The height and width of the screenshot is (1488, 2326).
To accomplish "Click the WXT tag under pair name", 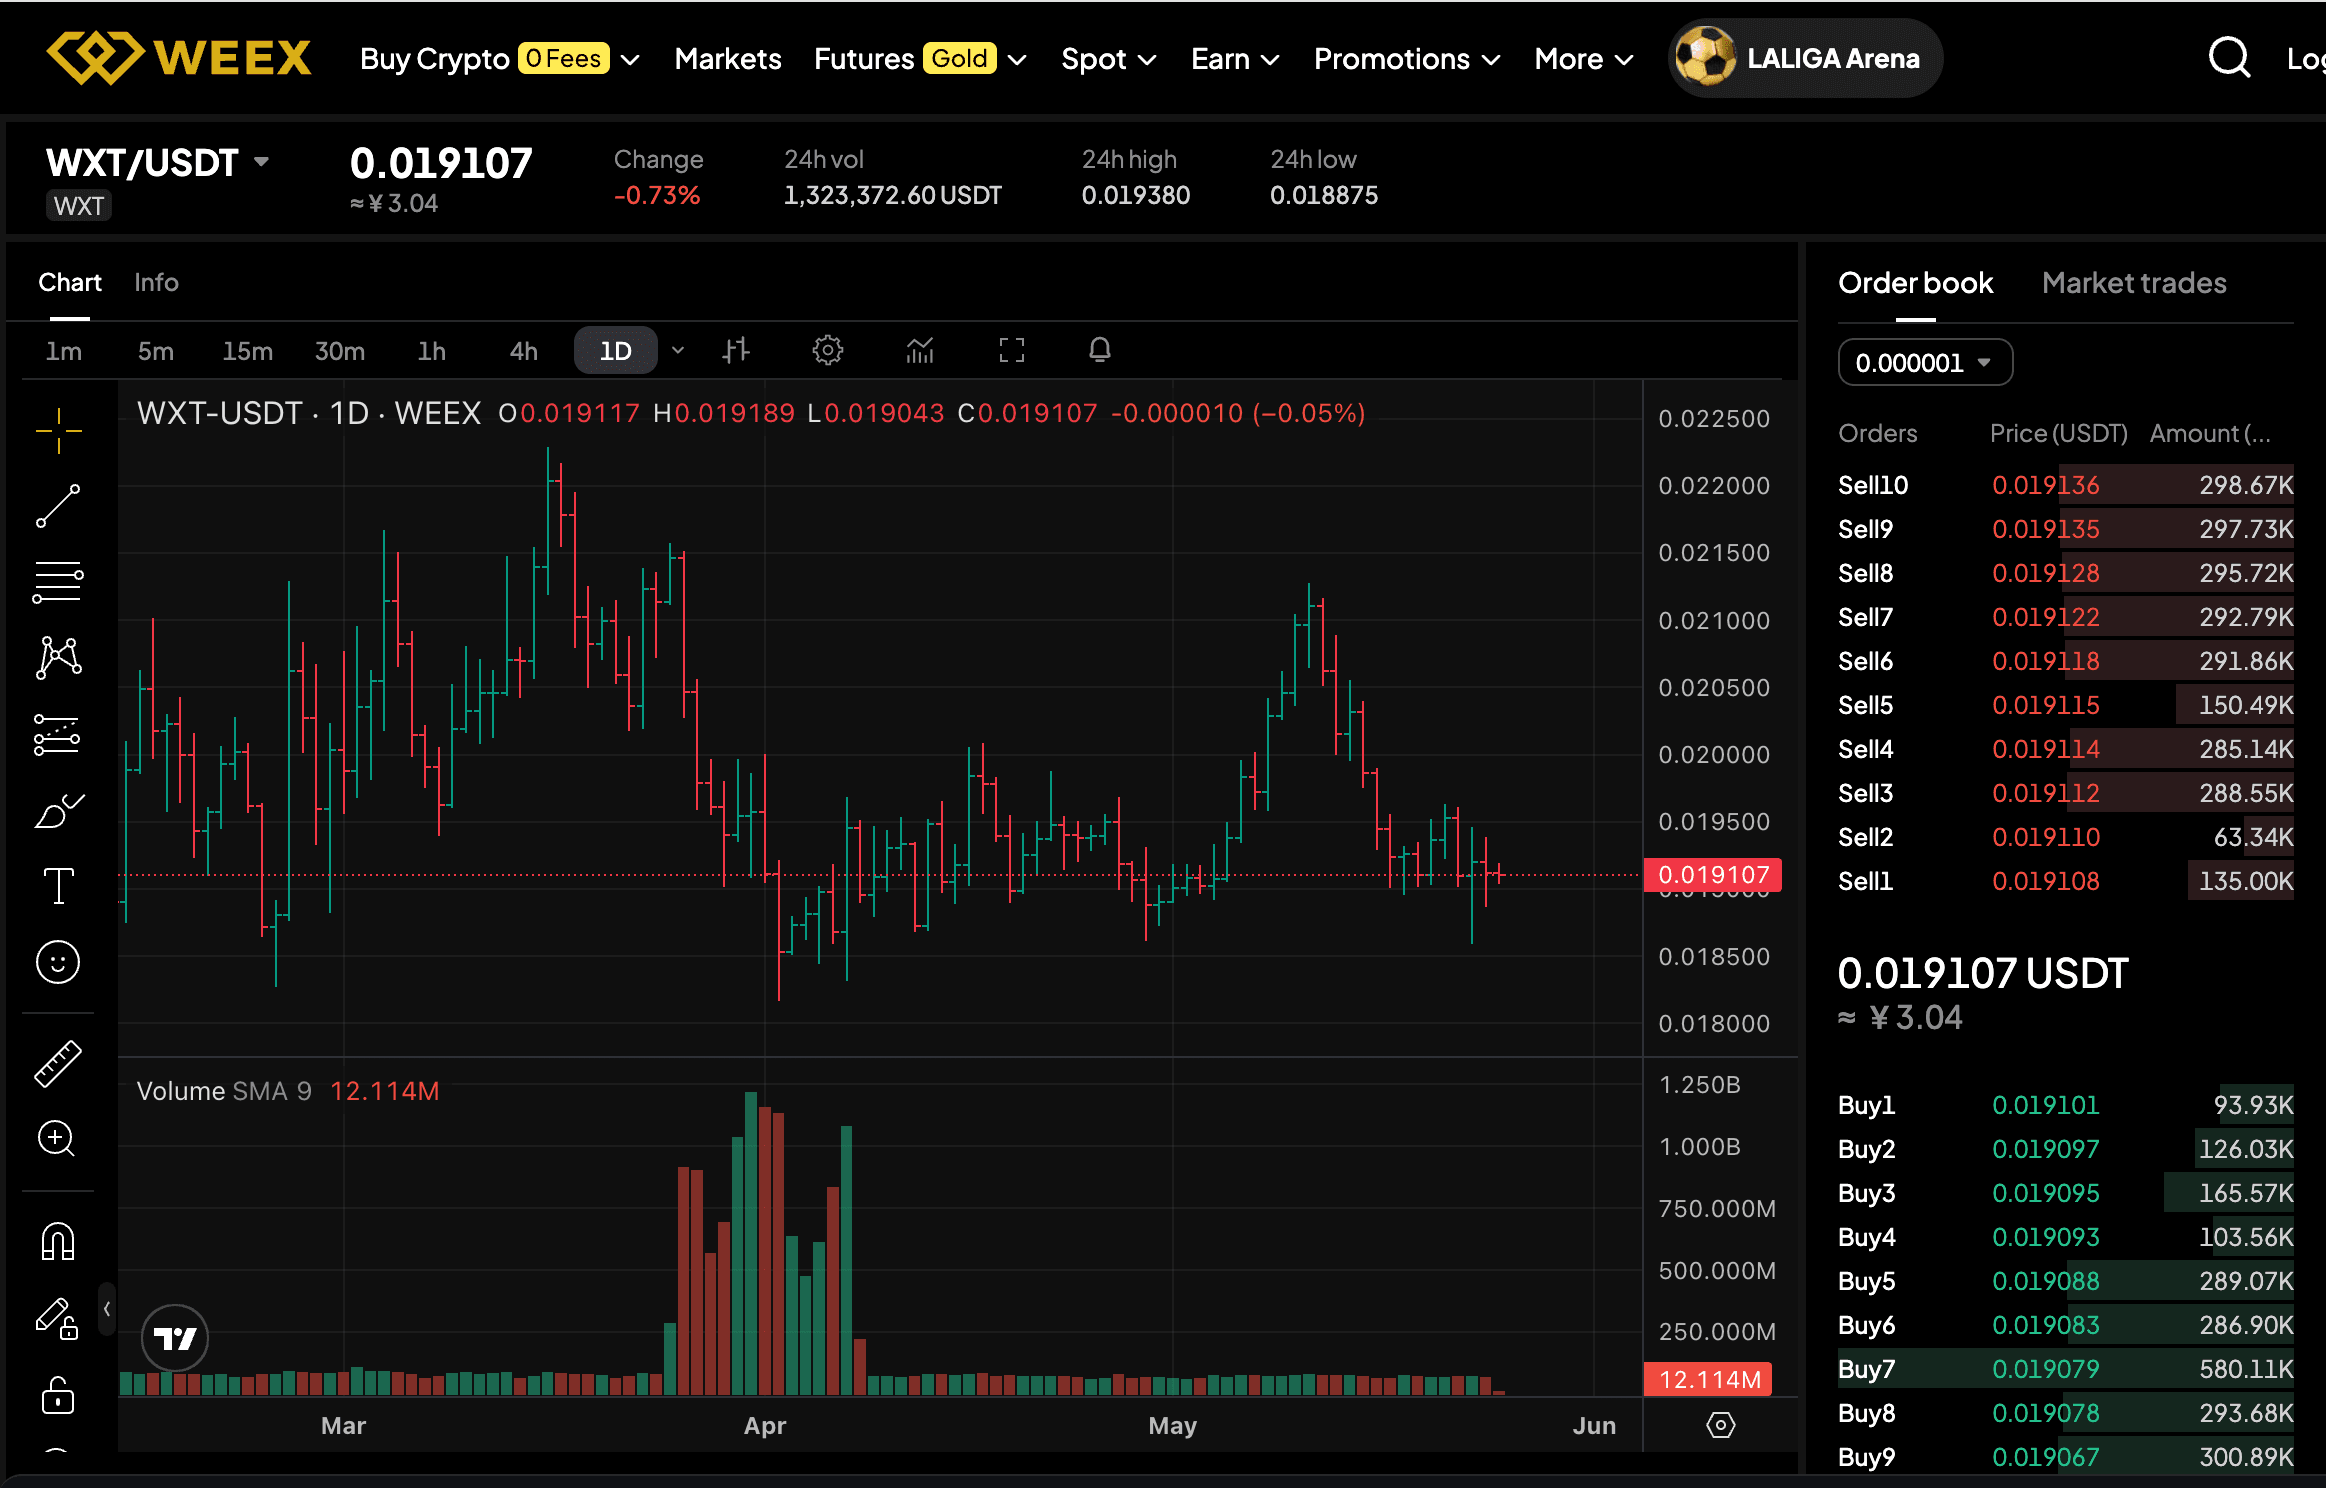I will tap(79, 206).
